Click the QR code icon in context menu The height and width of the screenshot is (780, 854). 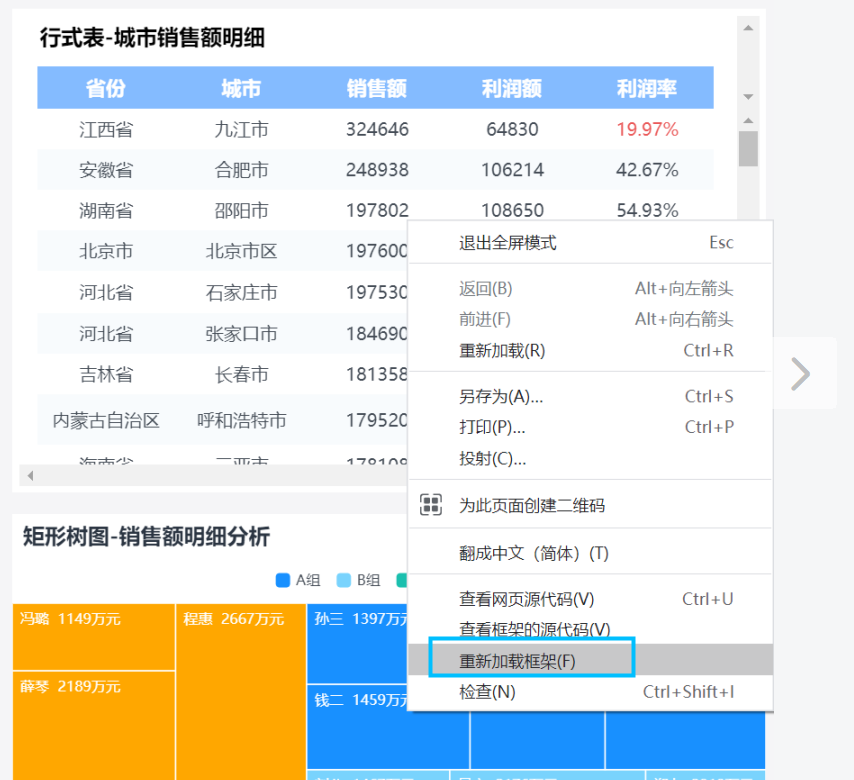431,505
